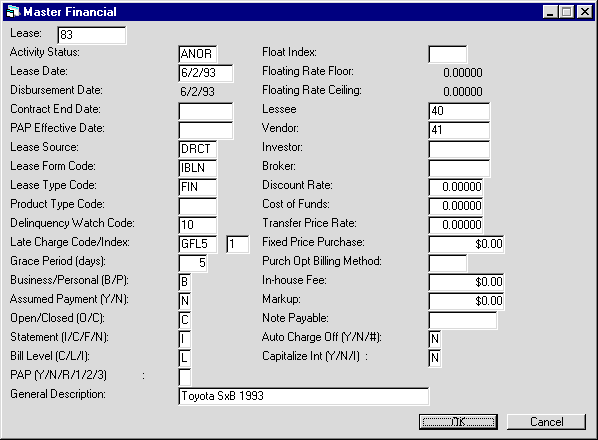Click the Cost of Funds field
The height and width of the screenshot is (440, 598).
pyautogui.click(x=456, y=206)
